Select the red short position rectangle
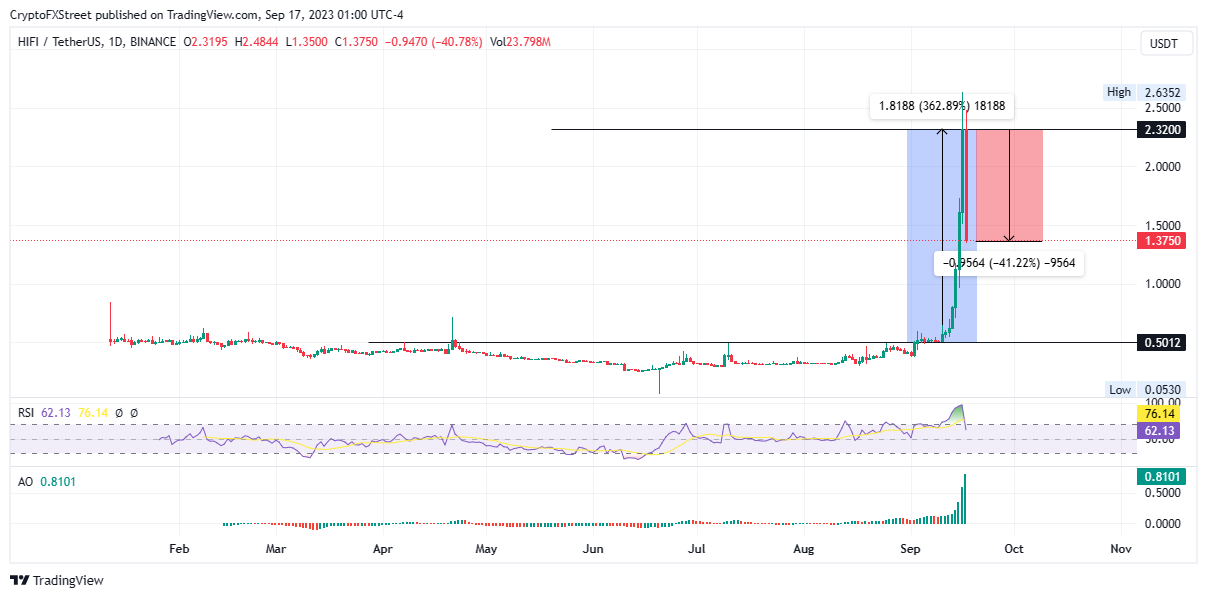This screenshot has height=598, width=1207. point(1009,185)
